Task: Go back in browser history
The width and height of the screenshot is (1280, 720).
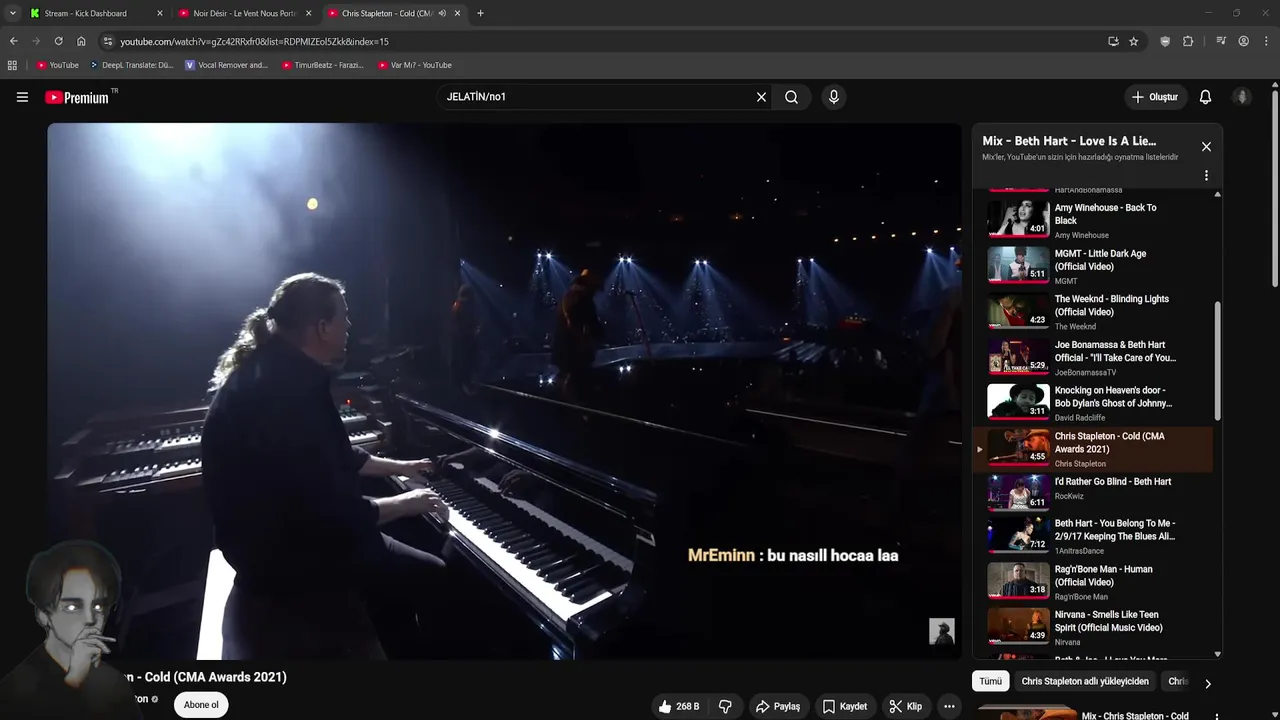Action: click(x=13, y=41)
